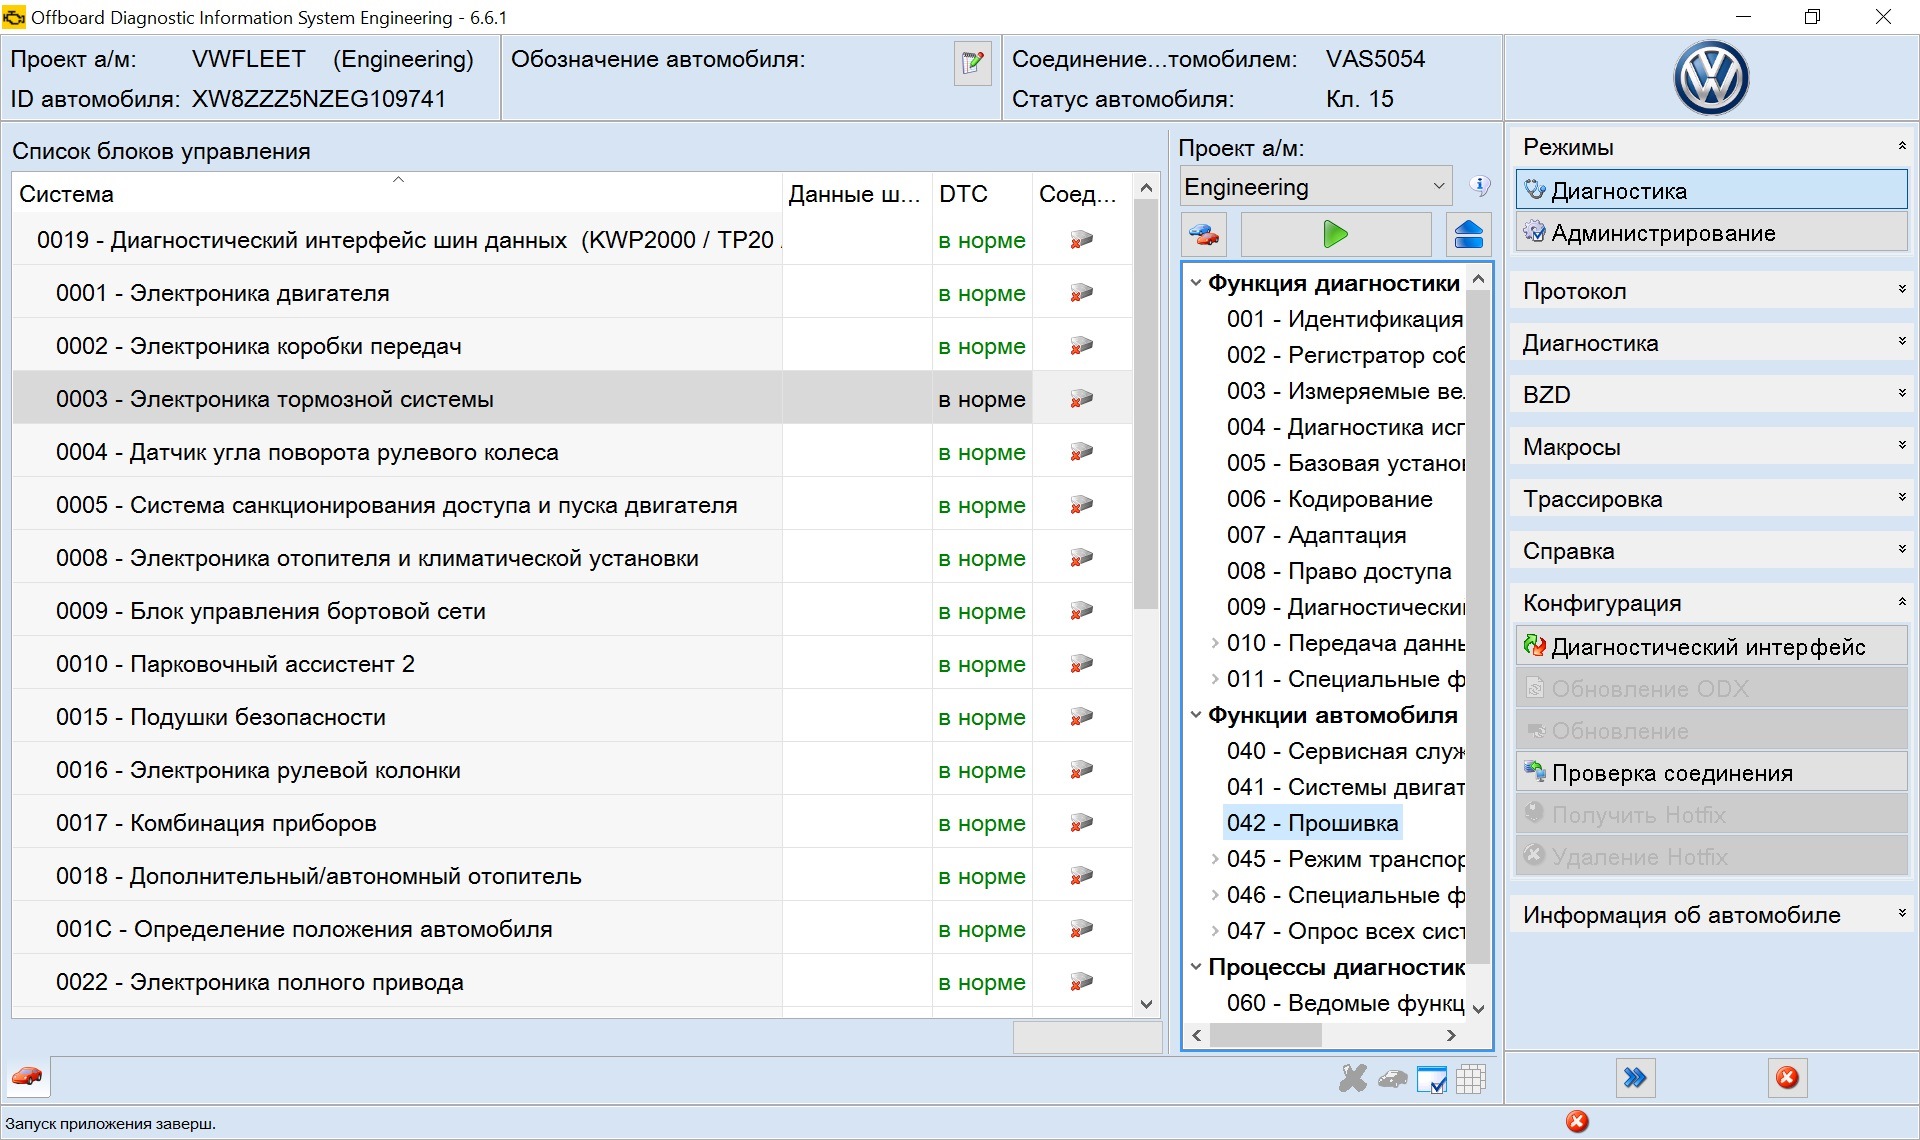Expand Информация об автомобиле section

pyautogui.click(x=1711, y=915)
